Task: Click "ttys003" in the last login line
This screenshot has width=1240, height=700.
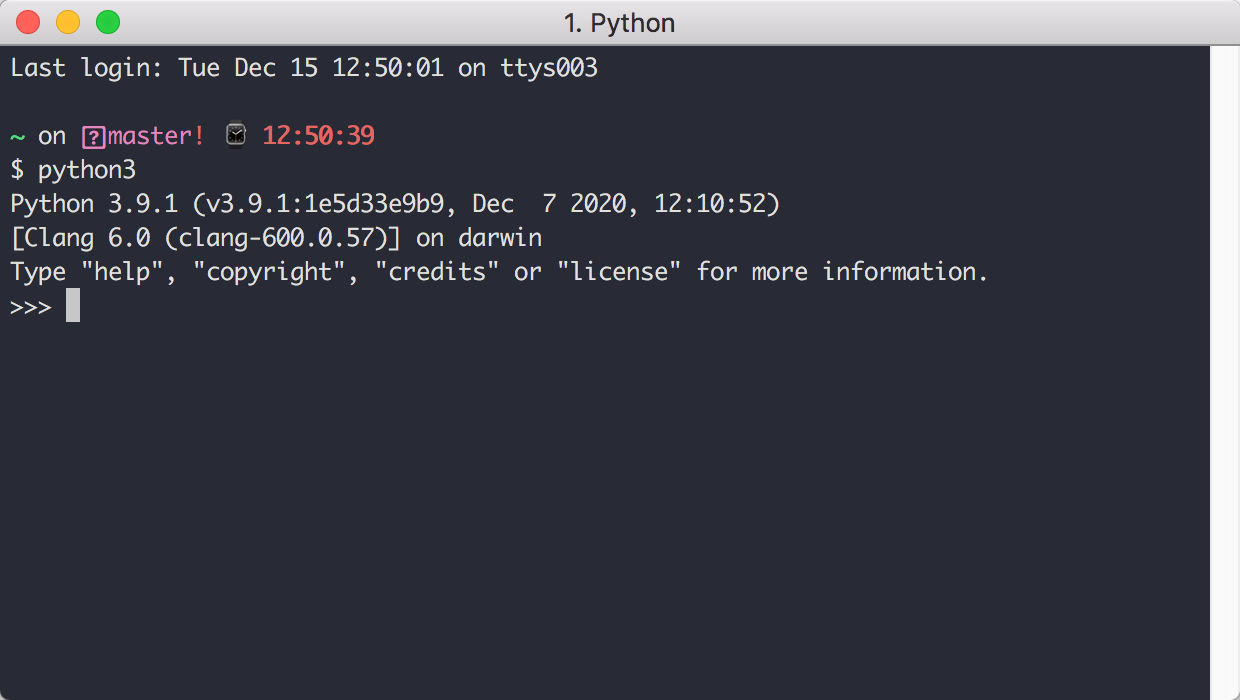Action: coord(549,68)
